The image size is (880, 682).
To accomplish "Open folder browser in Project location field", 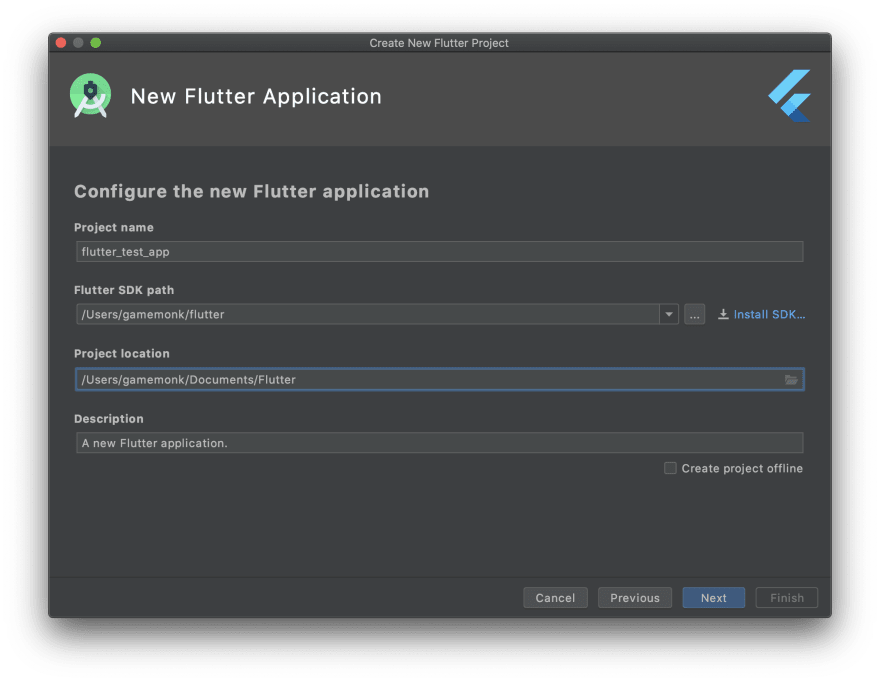I will click(791, 380).
